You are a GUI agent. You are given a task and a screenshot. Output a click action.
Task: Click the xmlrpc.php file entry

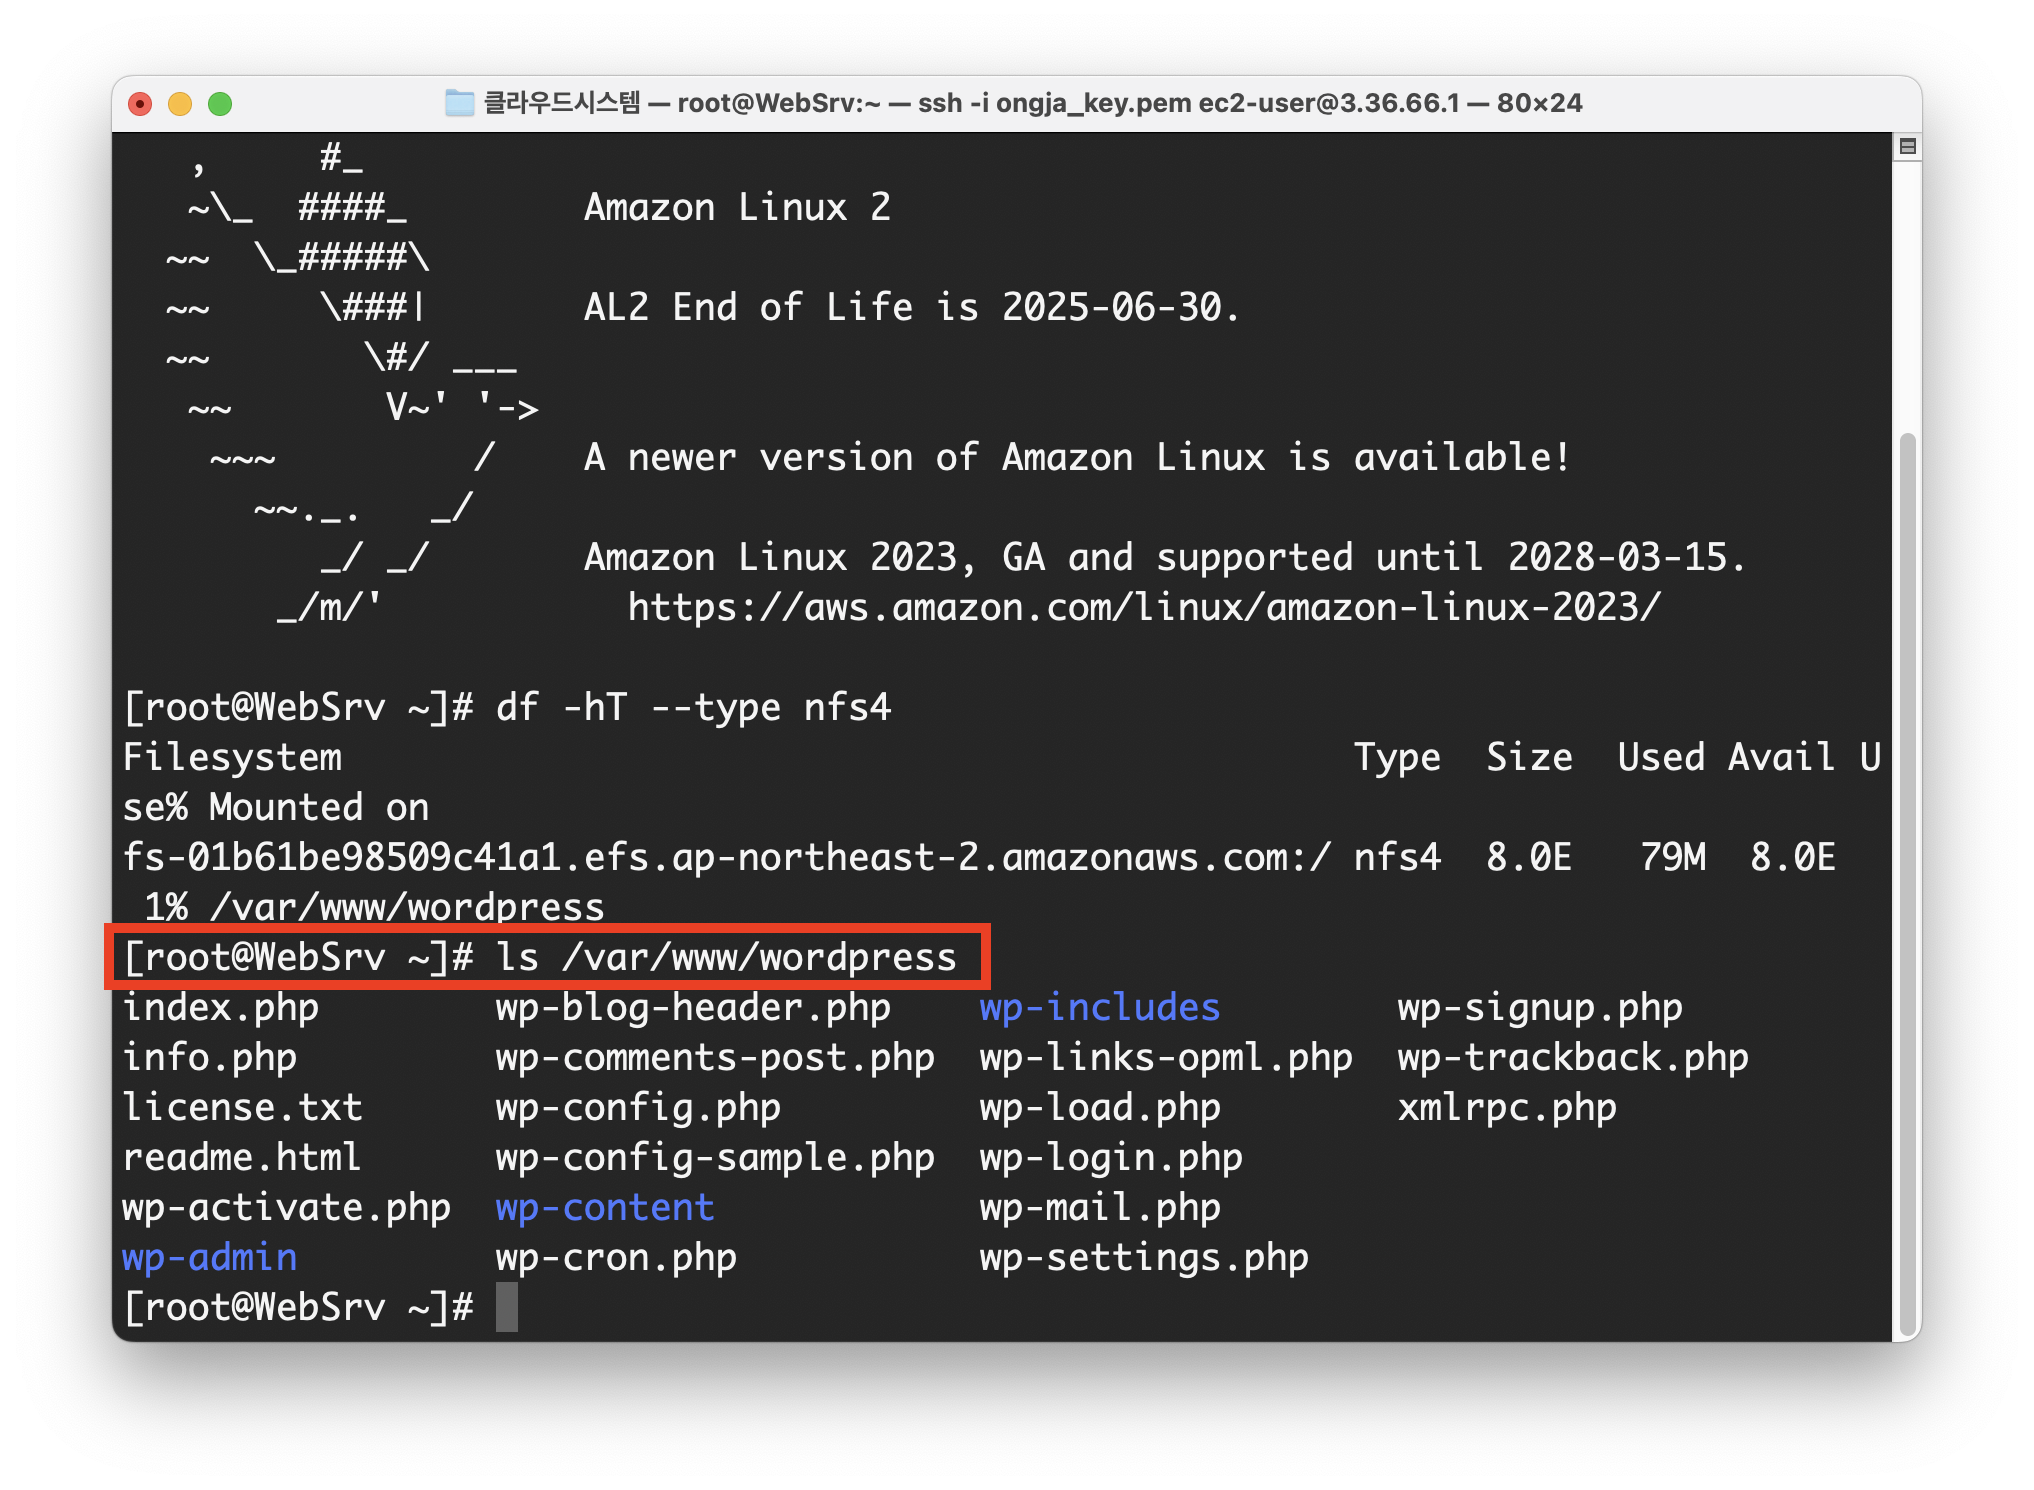(x=1506, y=1108)
